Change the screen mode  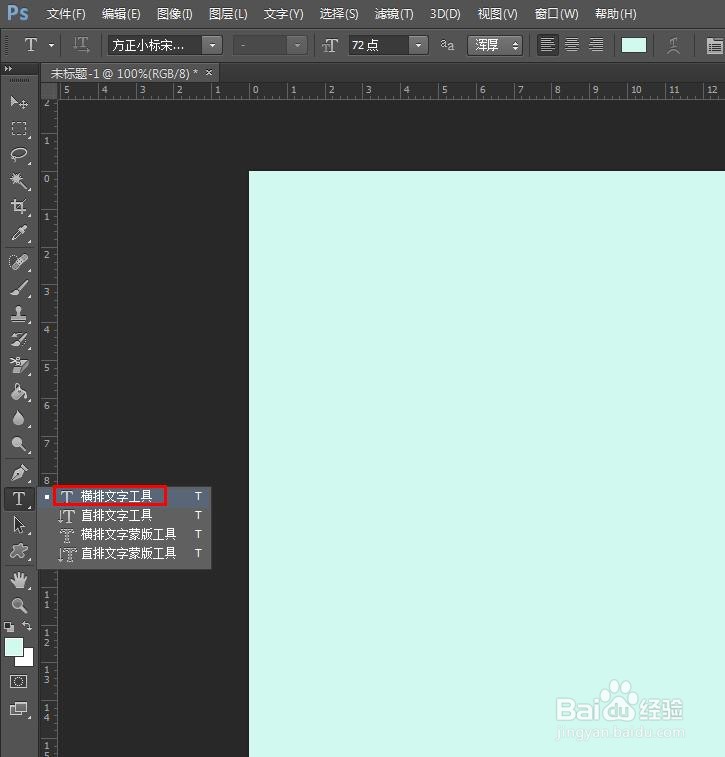click(19, 709)
